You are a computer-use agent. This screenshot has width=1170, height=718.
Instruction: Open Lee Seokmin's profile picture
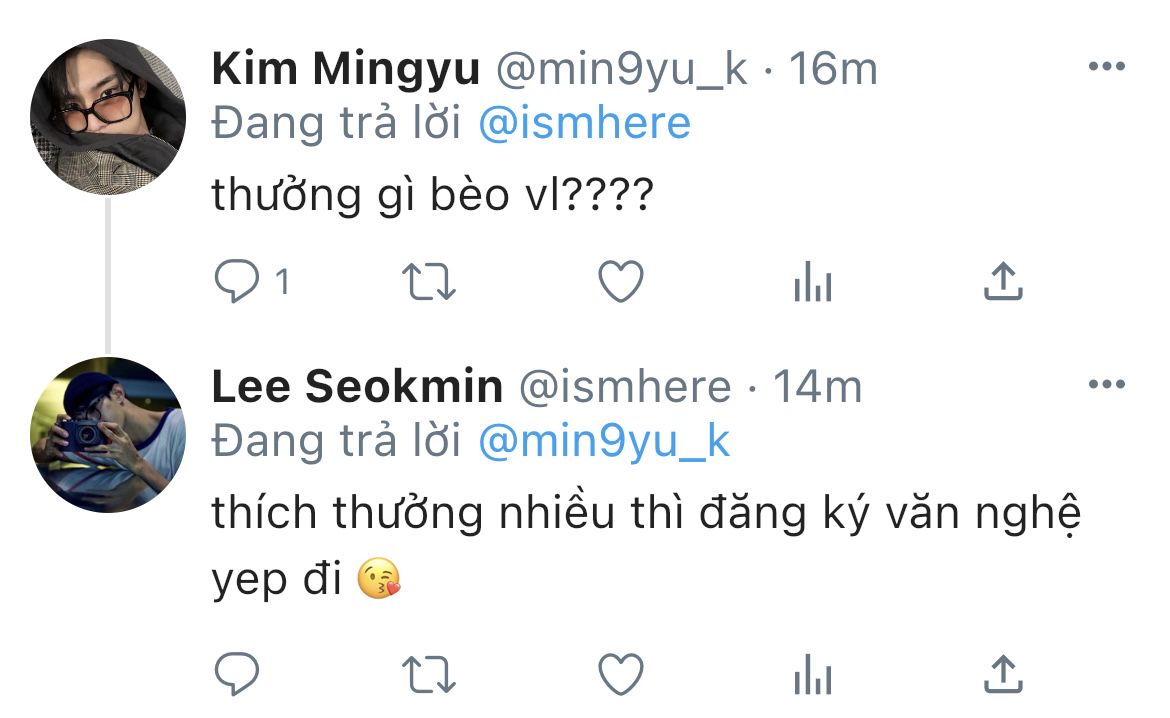108,435
